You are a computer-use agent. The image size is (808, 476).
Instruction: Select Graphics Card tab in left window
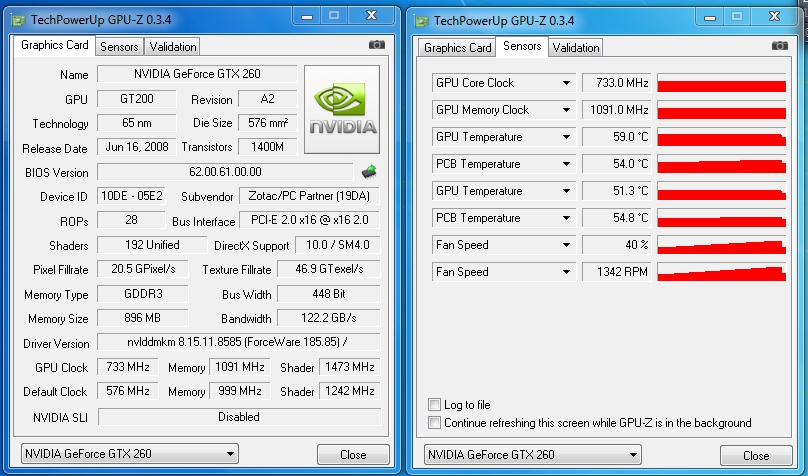point(55,45)
